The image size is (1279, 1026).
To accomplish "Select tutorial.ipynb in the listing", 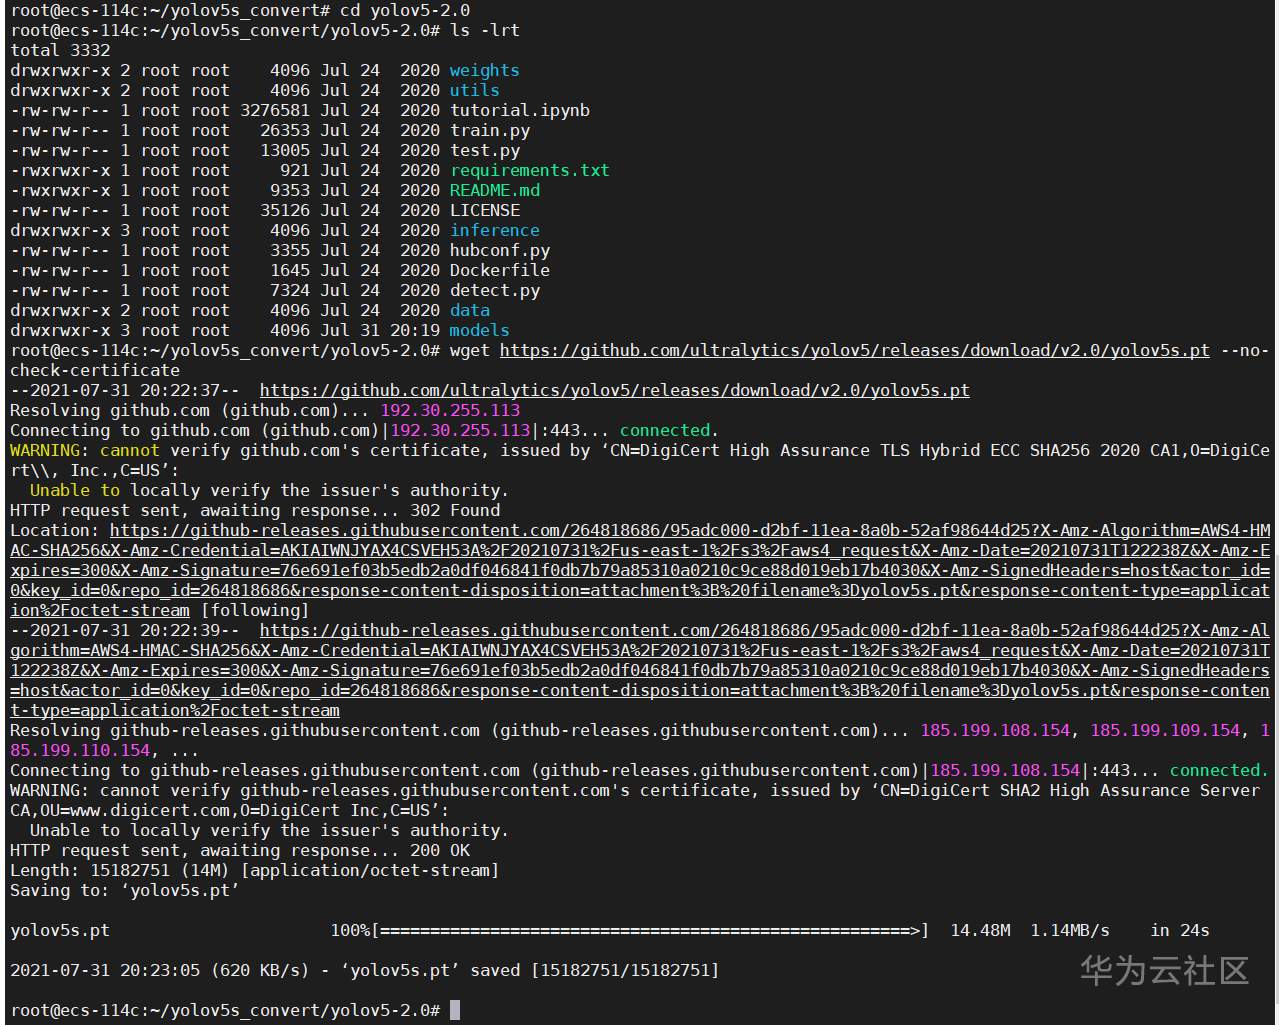I will pyautogui.click(x=519, y=110).
